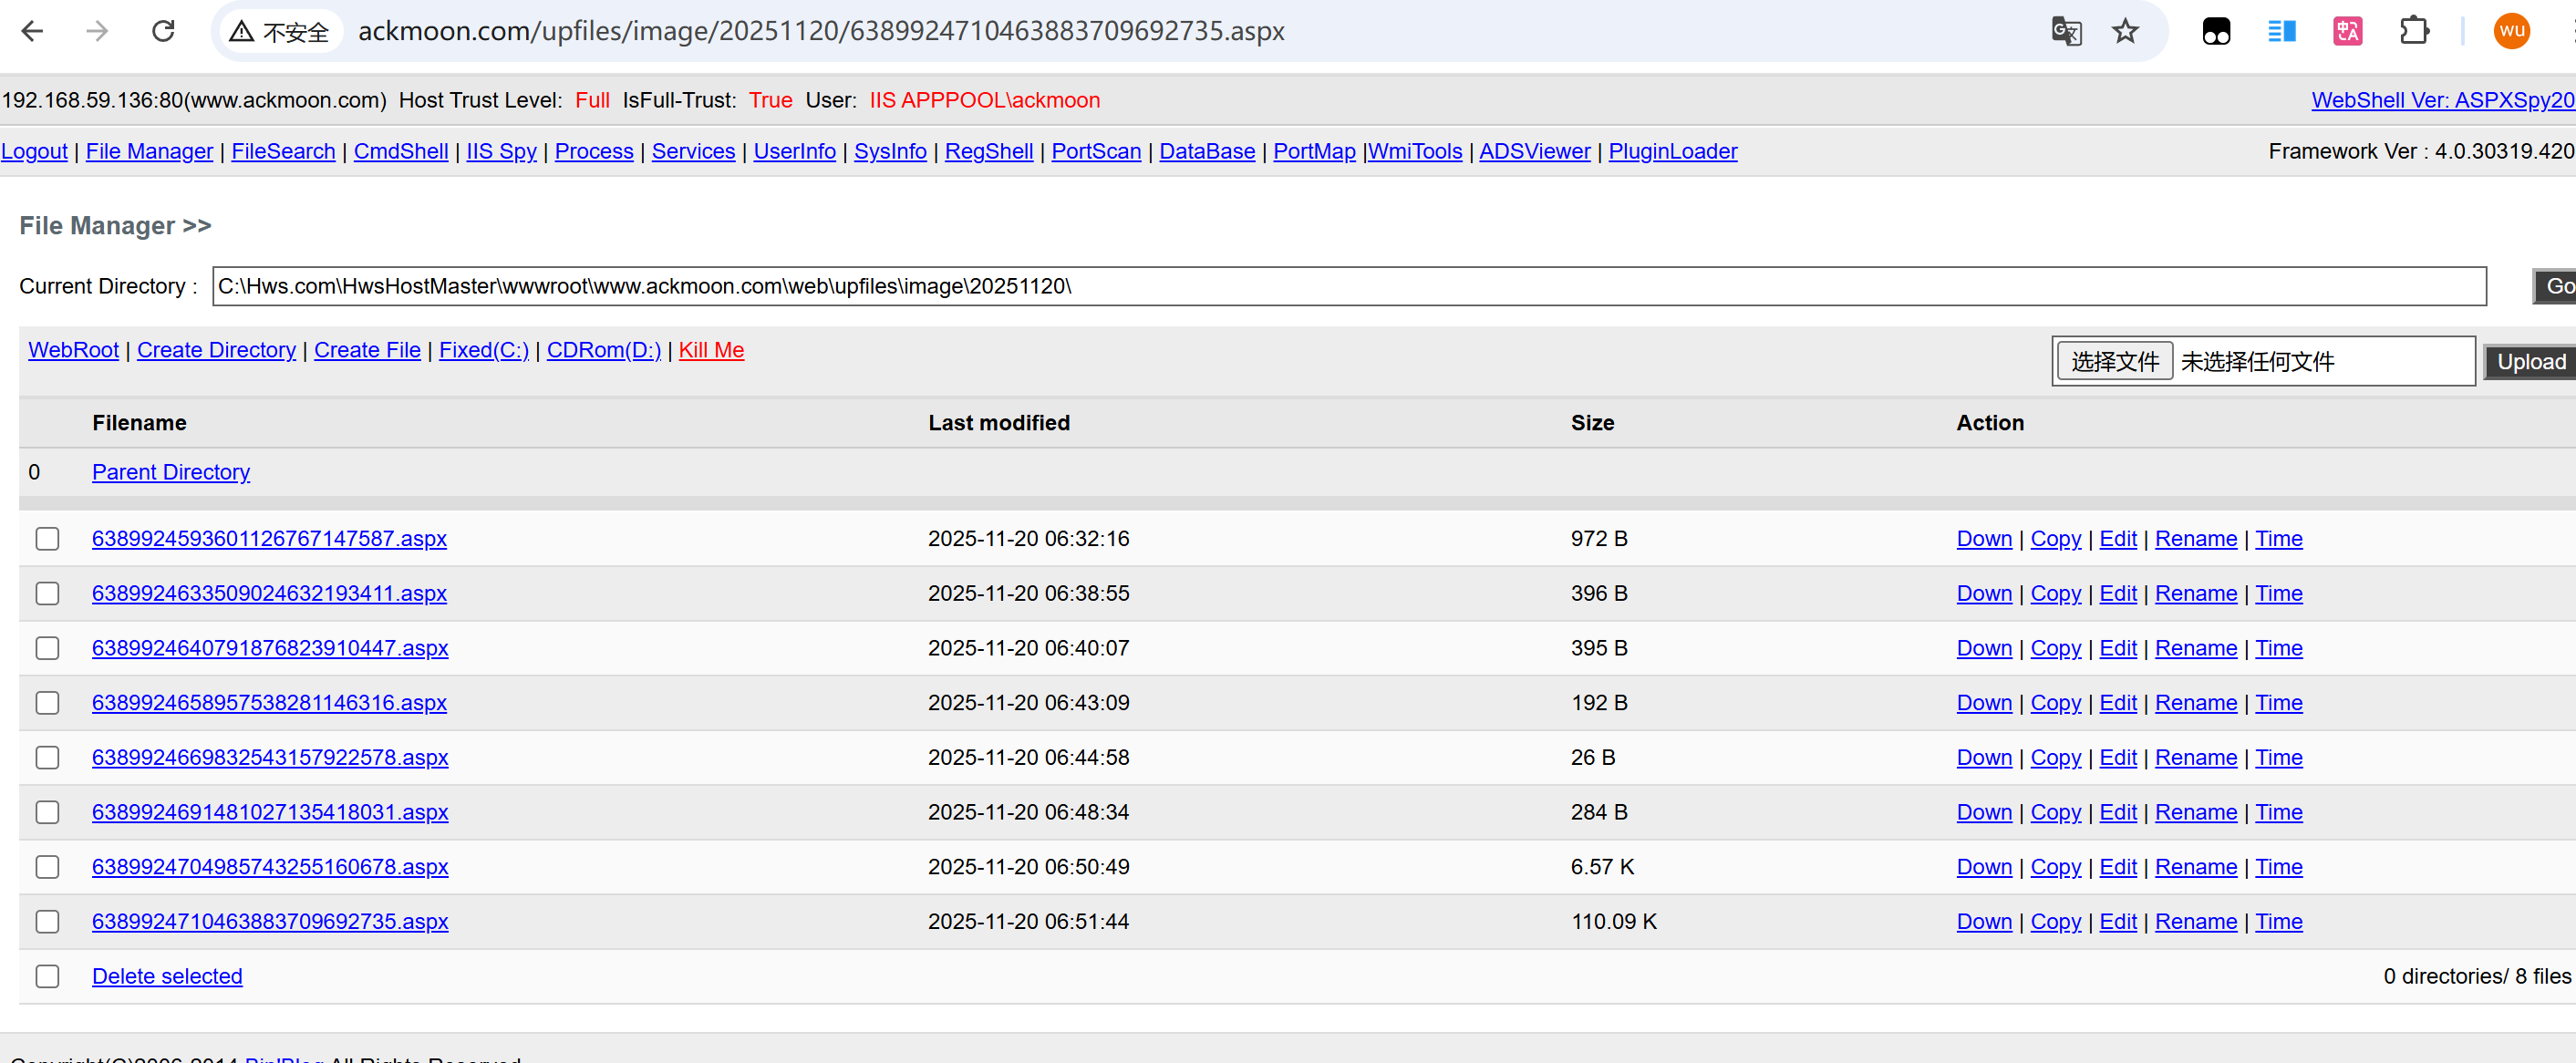Click the Upload button
Image resolution: width=2576 pixels, height=1063 pixels.
(x=2530, y=362)
